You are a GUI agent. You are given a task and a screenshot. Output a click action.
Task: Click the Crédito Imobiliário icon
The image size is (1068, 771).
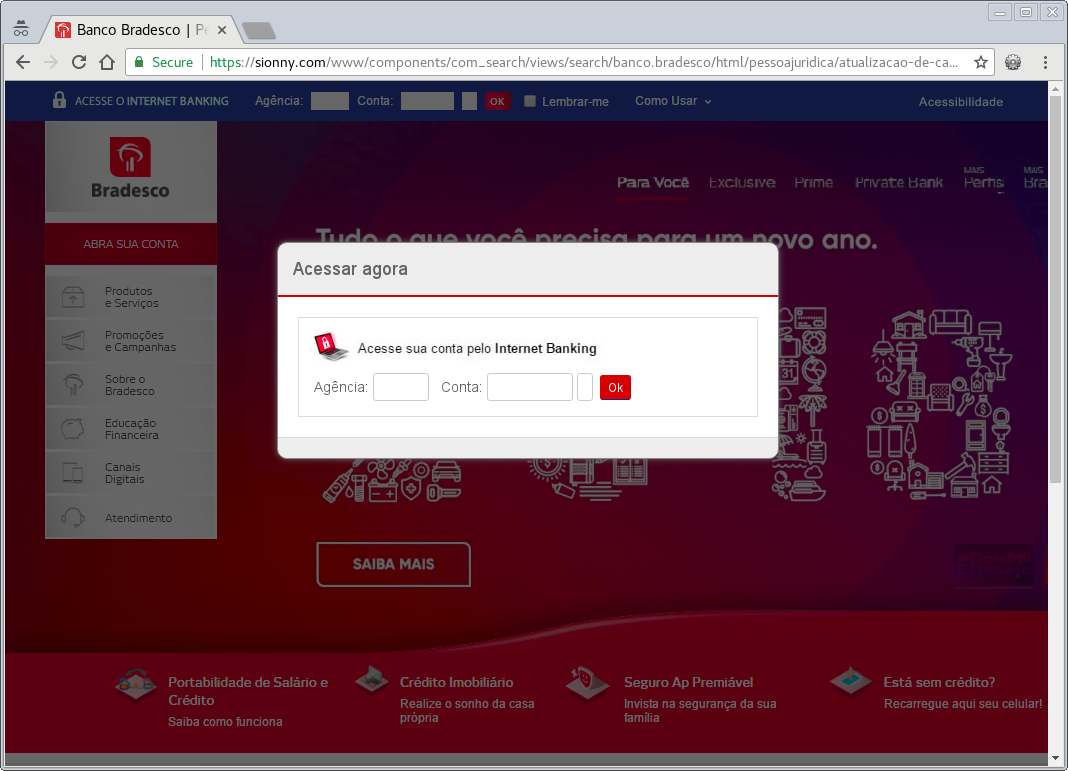point(372,679)
